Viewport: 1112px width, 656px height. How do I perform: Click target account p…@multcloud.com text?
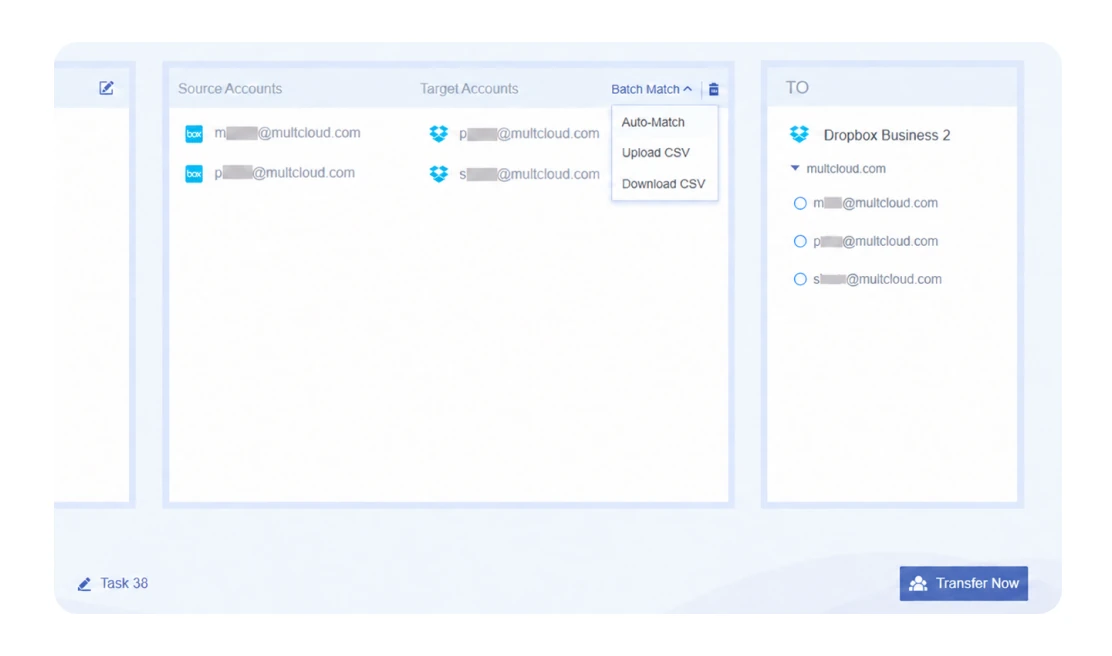[529, 133]
